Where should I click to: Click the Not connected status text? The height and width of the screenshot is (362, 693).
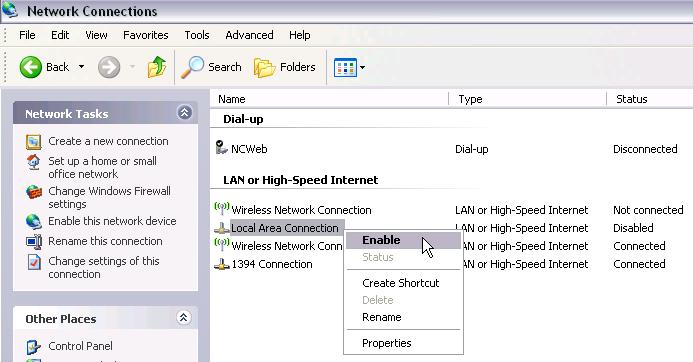coord(648,210)
